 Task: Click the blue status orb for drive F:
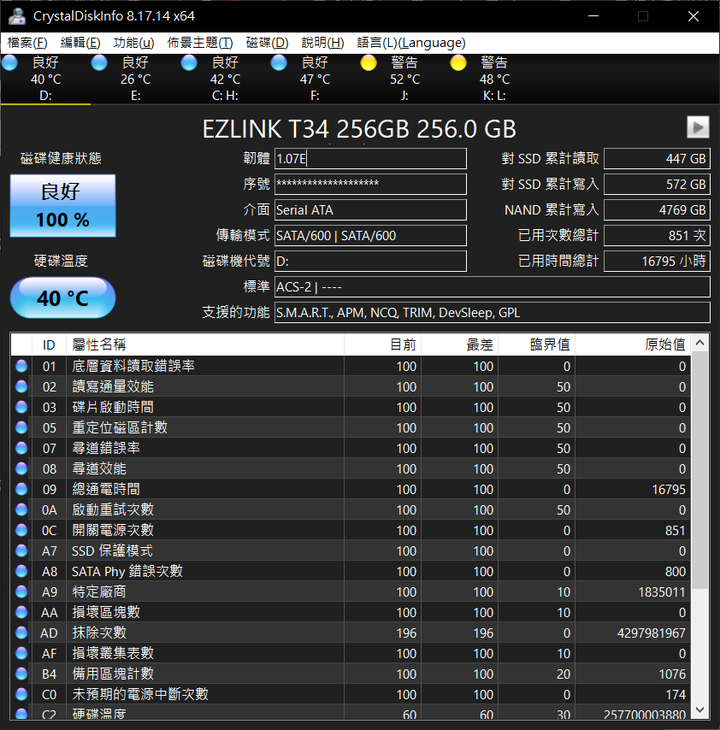click(279, 62)
